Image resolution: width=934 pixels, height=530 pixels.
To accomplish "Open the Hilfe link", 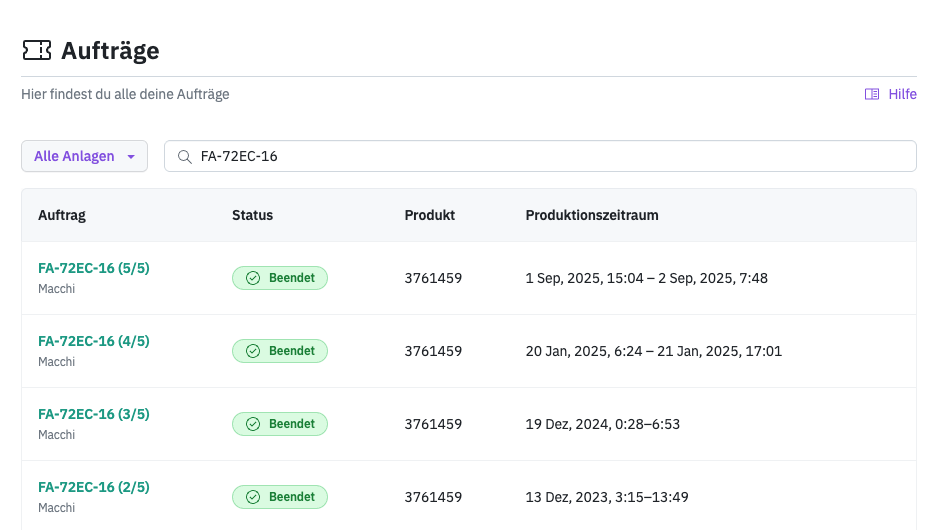I will [902, 94].
